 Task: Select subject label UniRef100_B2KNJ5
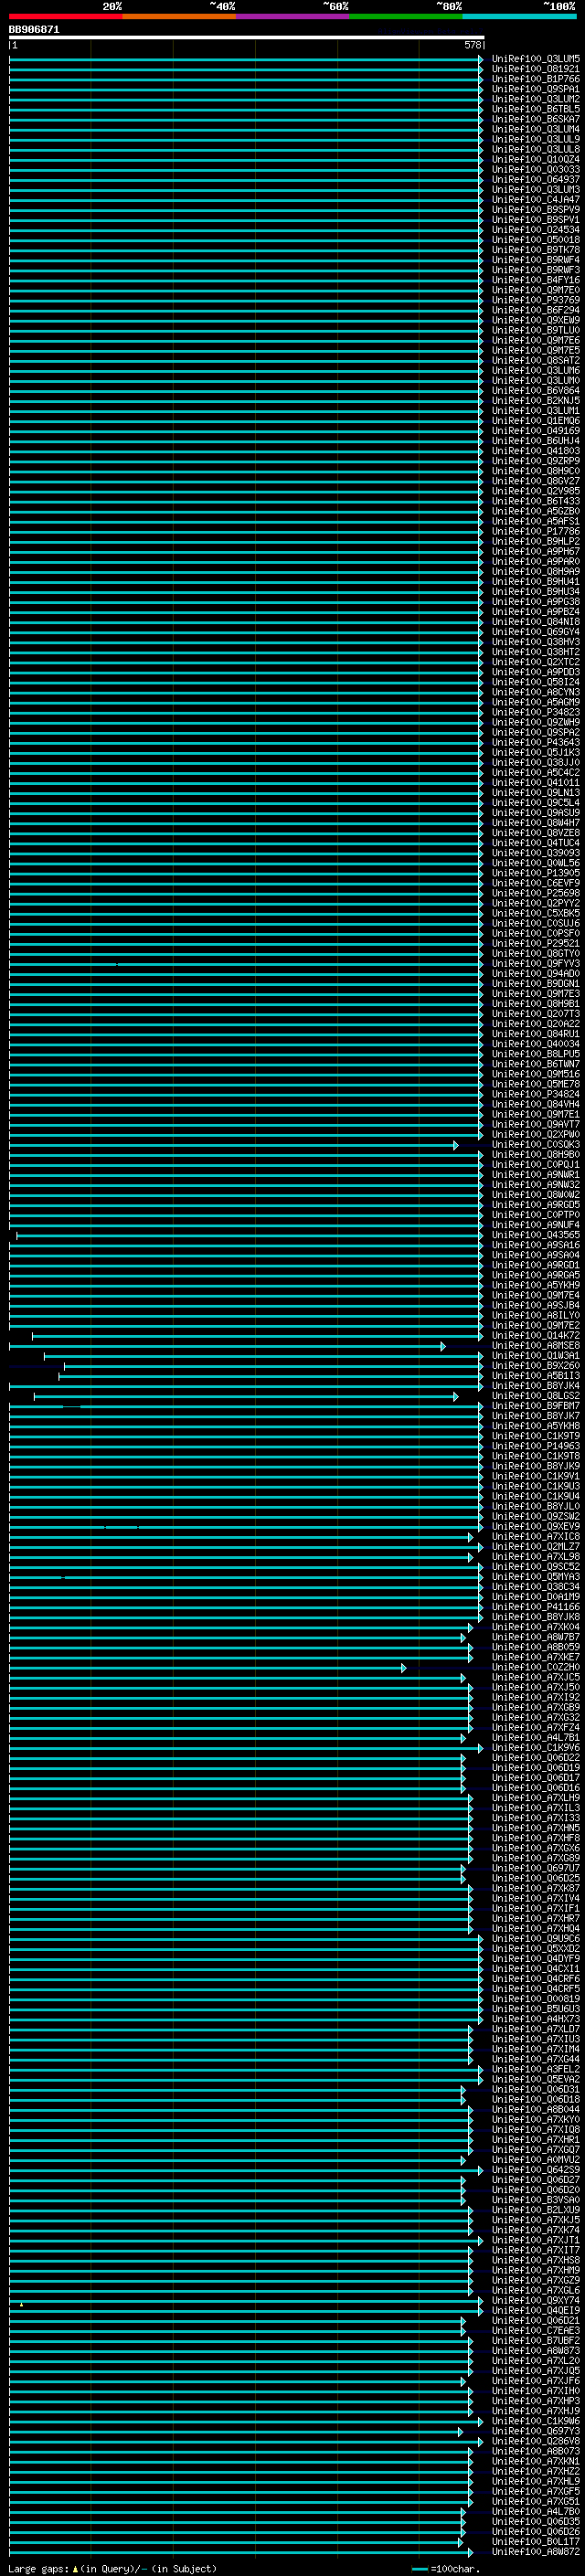tap(536, 401)
